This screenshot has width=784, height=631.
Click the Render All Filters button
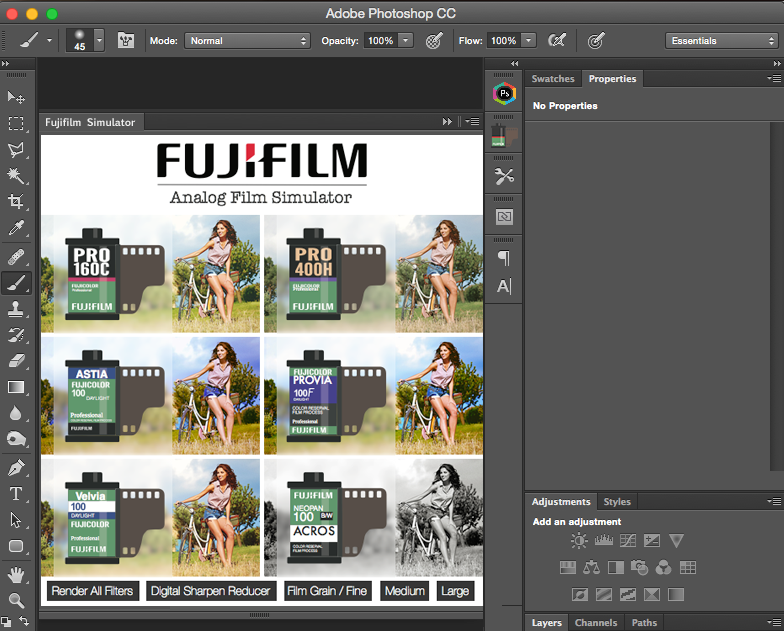point(92,591)
